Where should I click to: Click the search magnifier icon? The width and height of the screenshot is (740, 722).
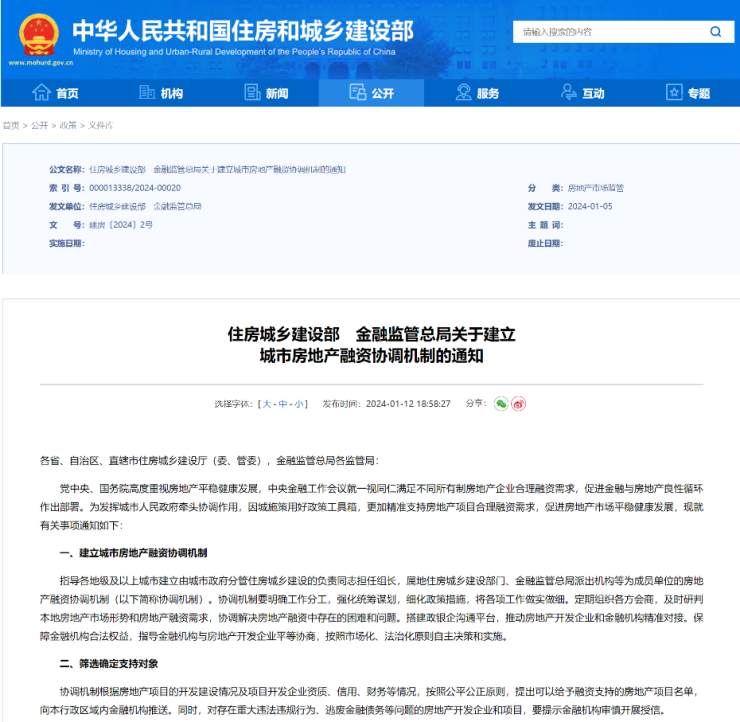click(715, 32)
